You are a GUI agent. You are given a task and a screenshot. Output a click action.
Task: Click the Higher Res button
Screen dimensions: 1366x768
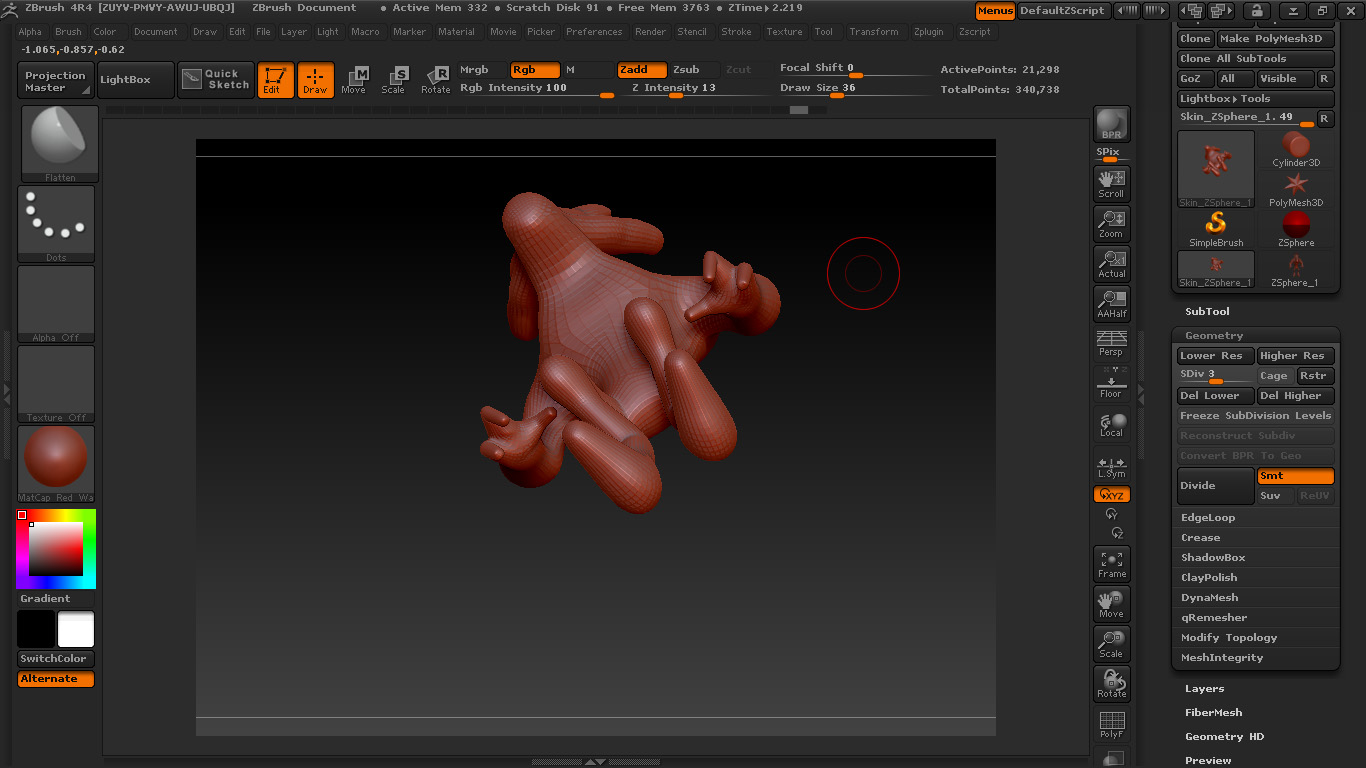click(1295, 356)
